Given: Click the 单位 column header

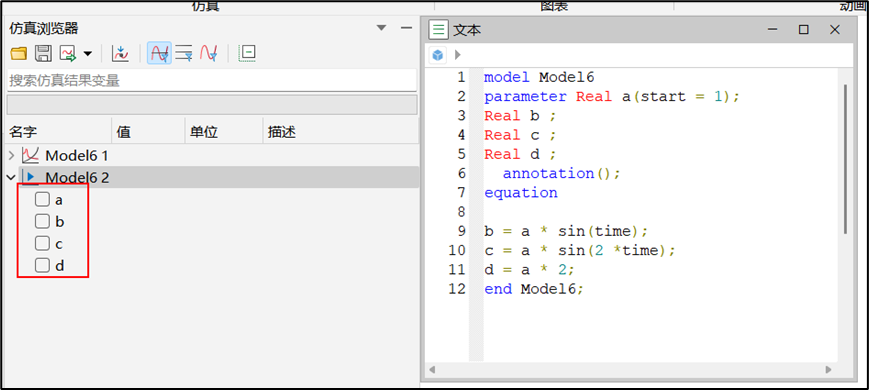Looking at the screenshot, I should (x=204, y=132).
